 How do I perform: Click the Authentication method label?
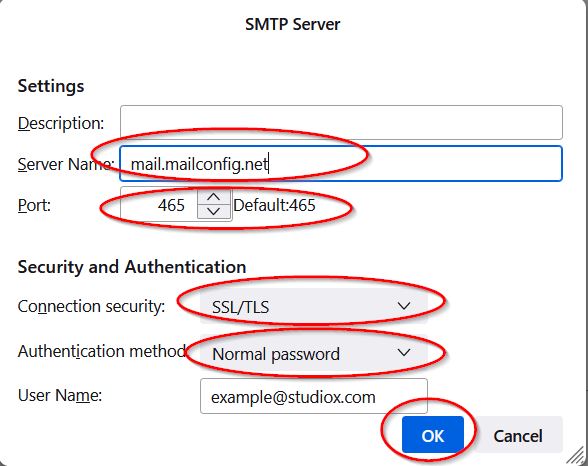pos(102,351)
